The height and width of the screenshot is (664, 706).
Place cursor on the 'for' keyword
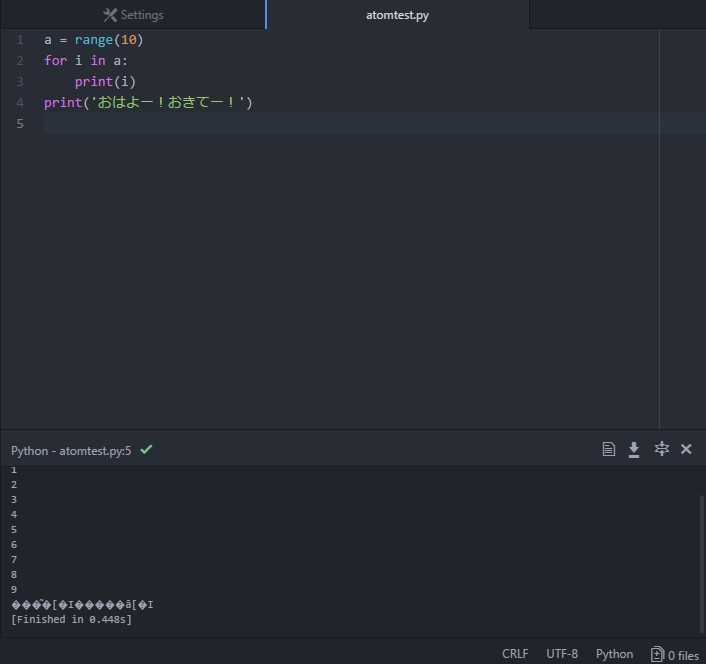(55, 61)
